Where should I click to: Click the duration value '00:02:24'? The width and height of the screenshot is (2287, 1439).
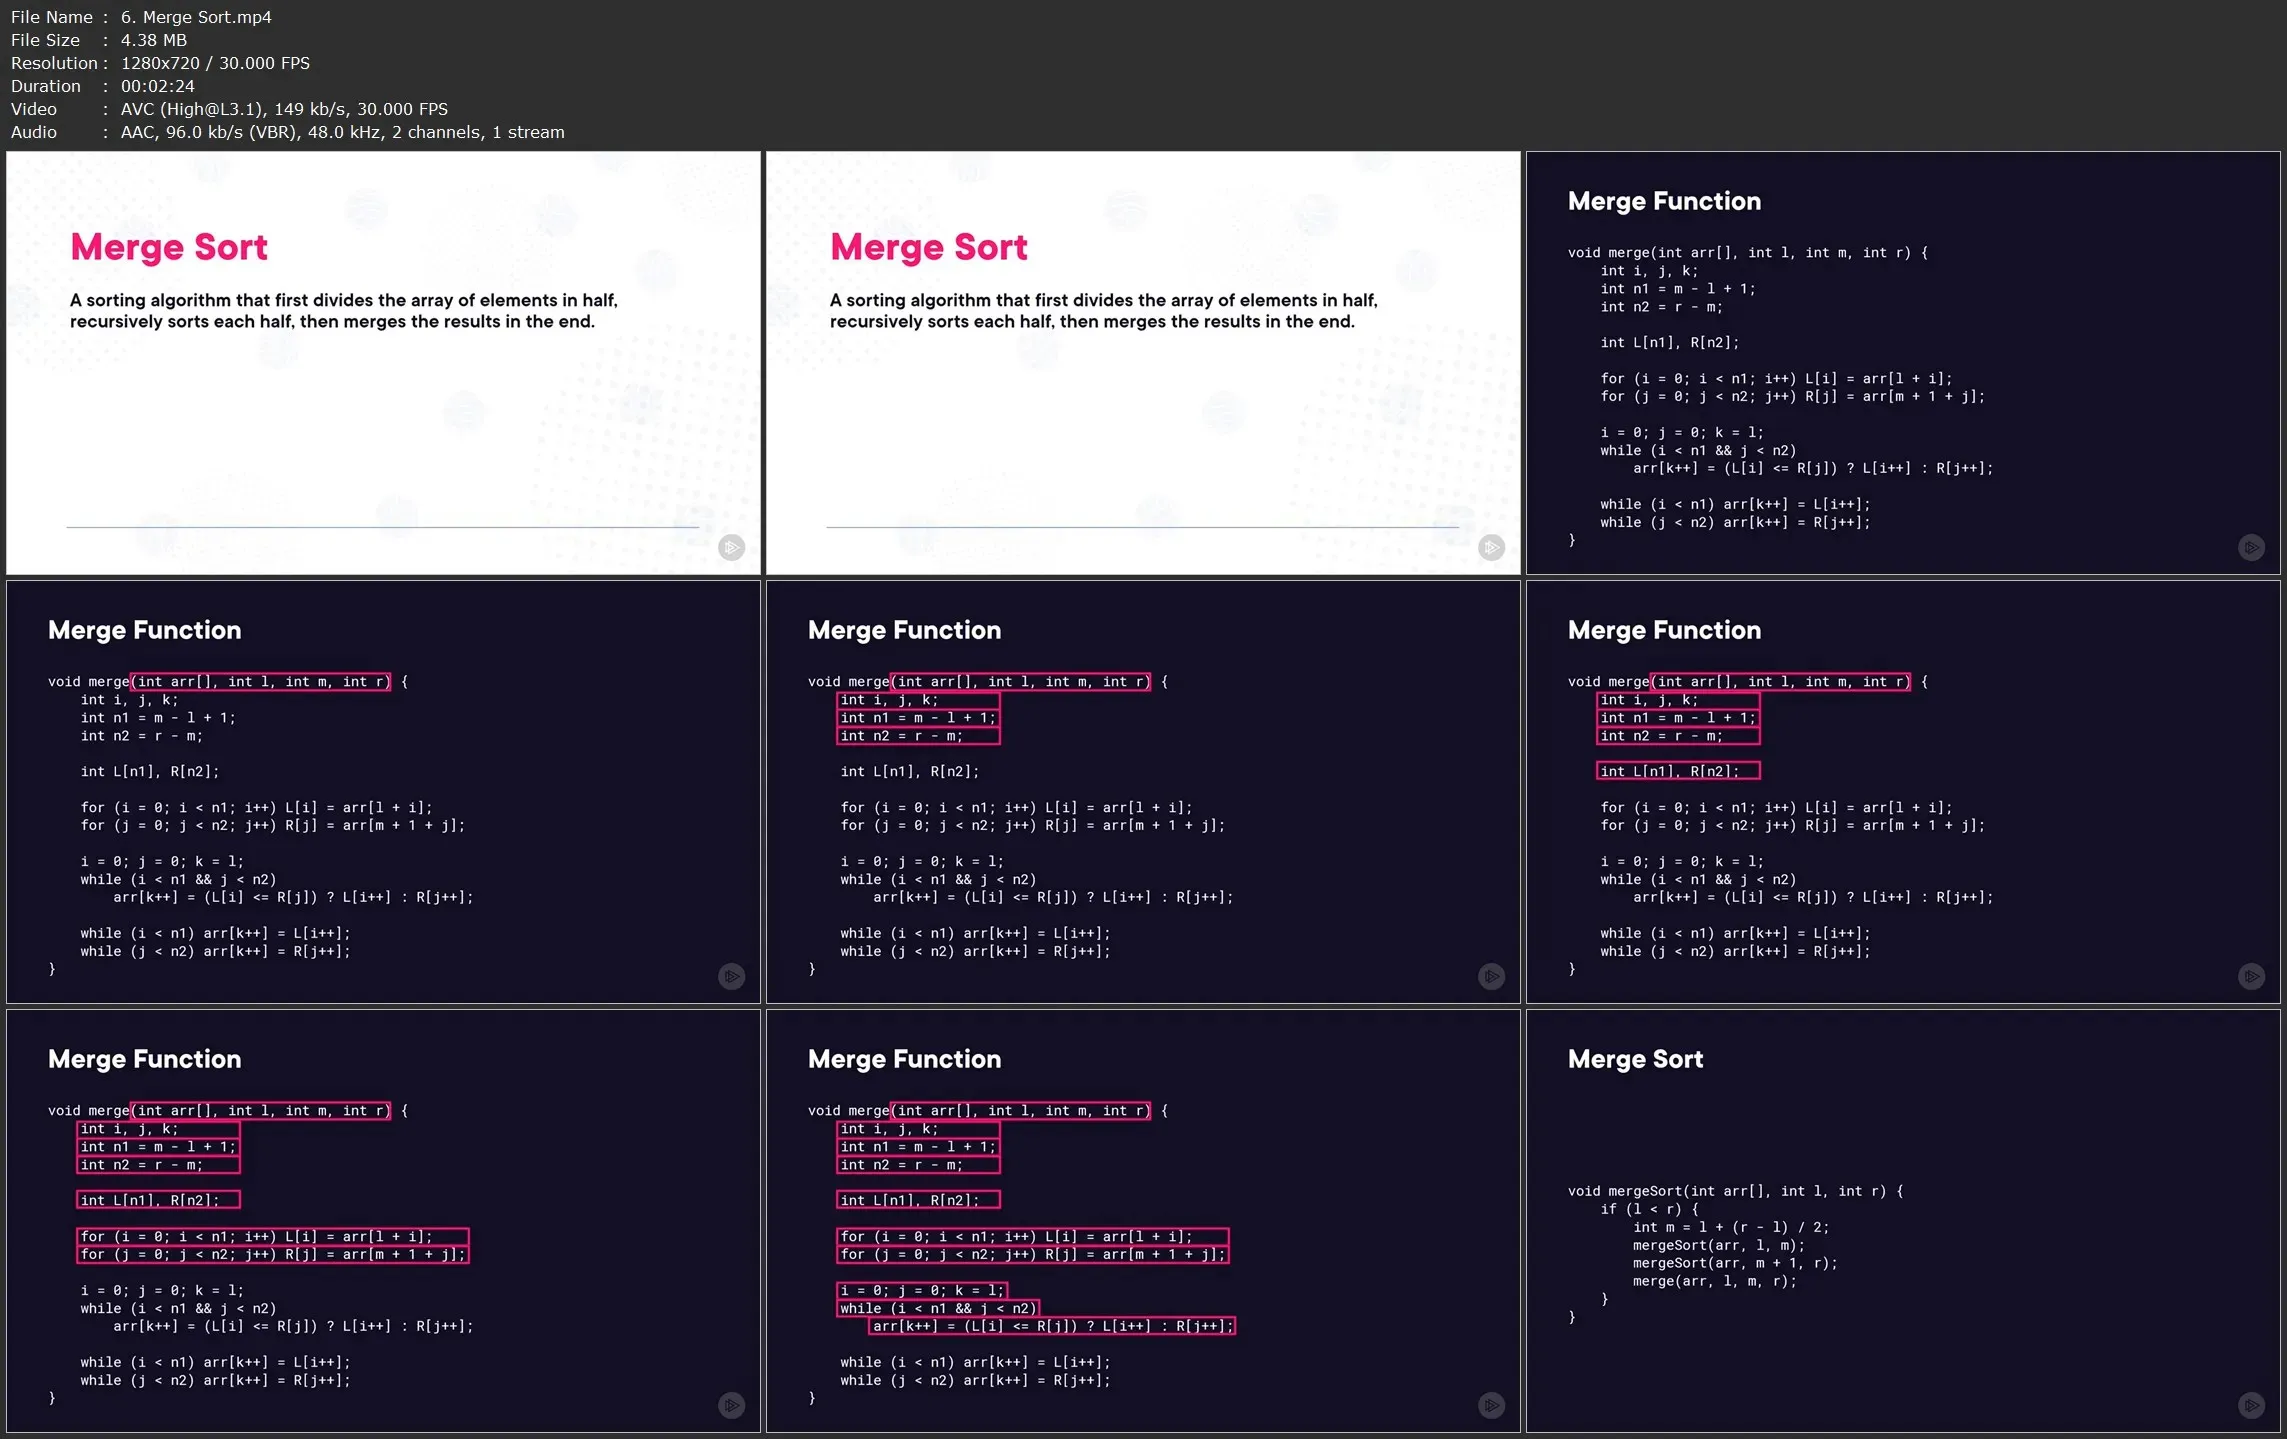158,86
